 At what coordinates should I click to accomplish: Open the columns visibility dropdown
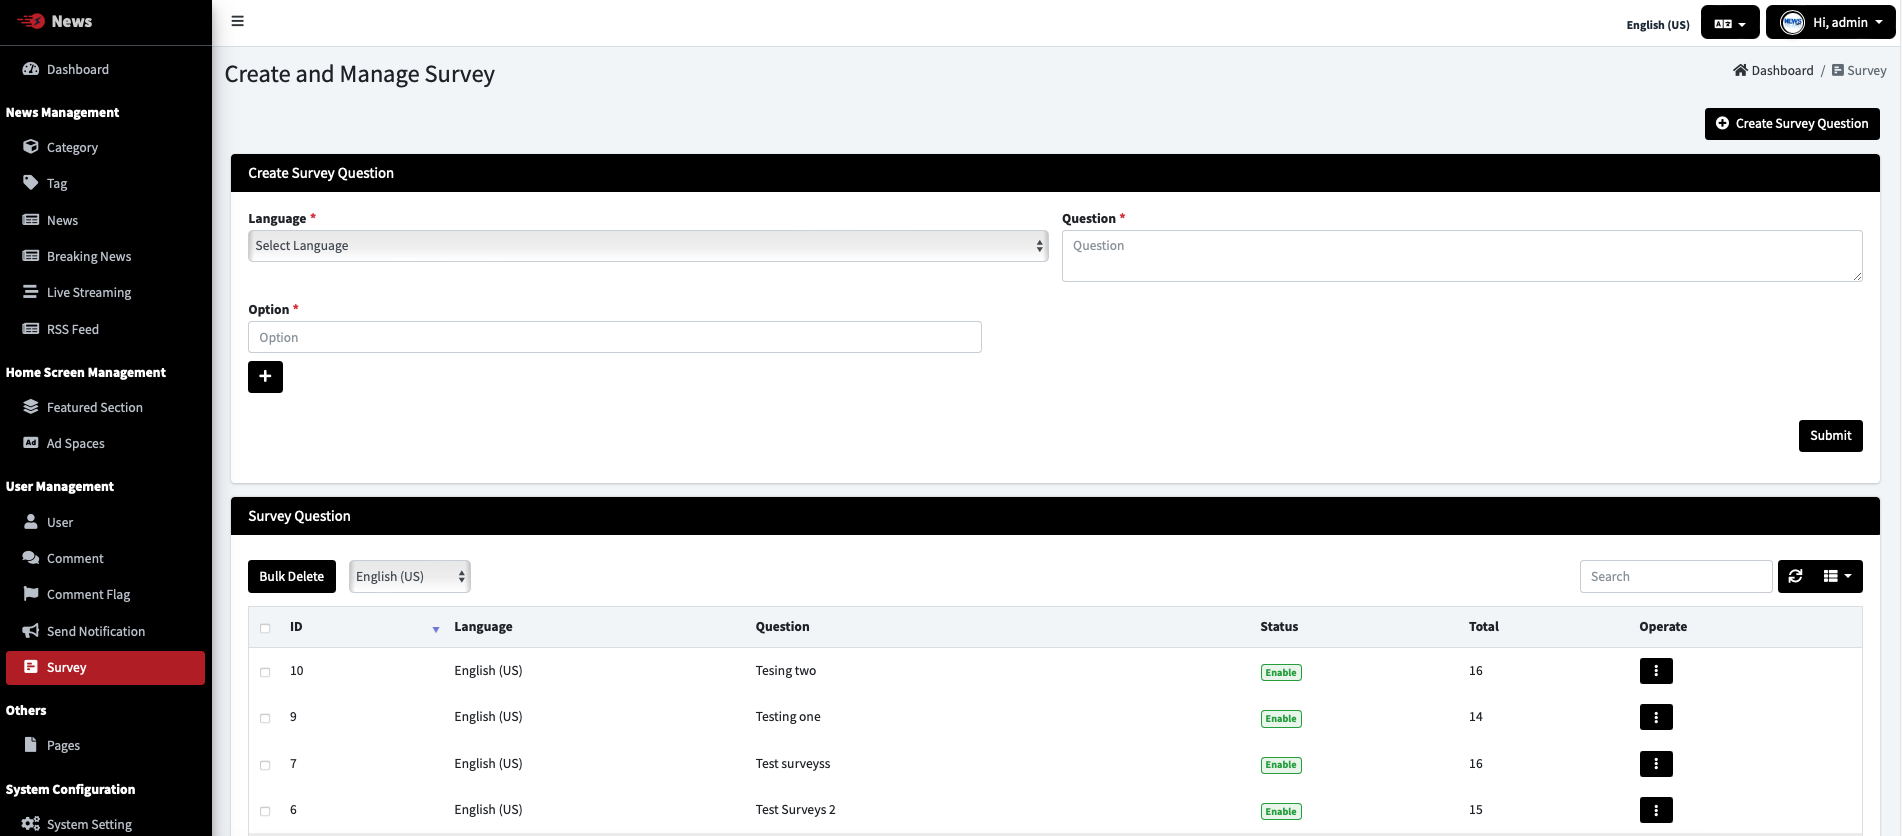point(1838,576)
